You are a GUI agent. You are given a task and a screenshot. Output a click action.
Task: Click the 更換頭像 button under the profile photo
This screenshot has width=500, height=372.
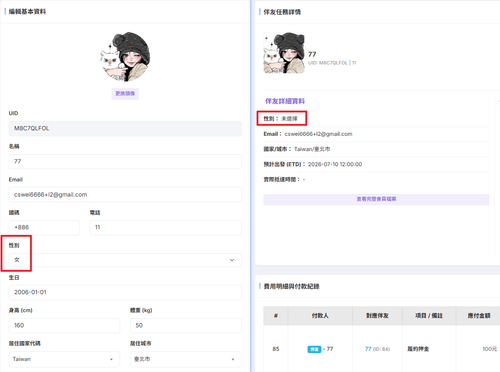click(x=125, y=94)
